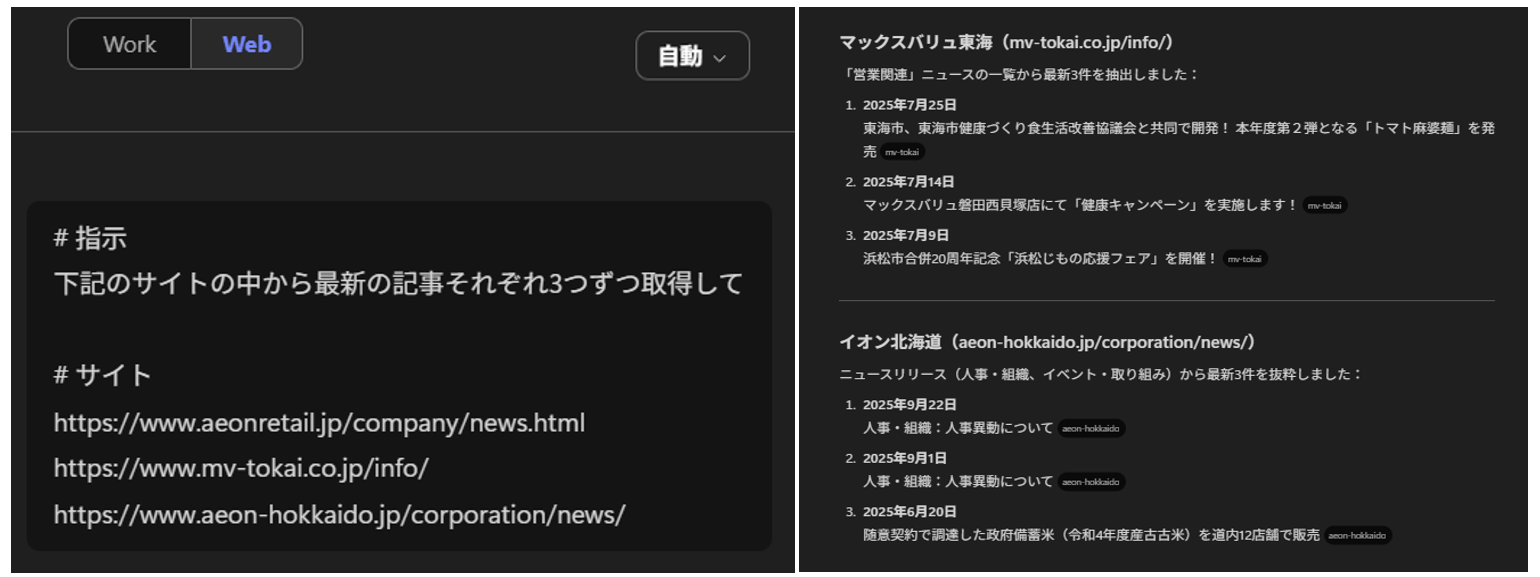1540x577 pixels.
Task: Switch to the Work tab
Action: 129,44
